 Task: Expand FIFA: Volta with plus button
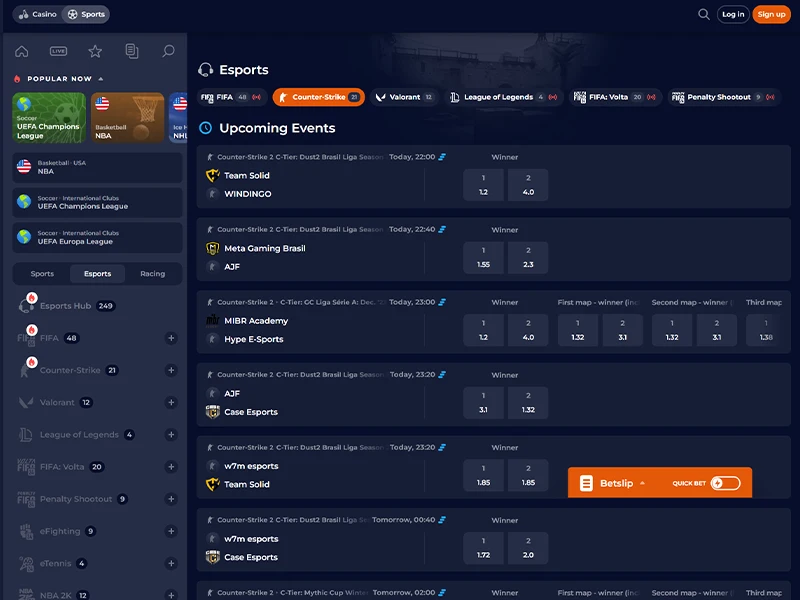[x=171, y=467]
